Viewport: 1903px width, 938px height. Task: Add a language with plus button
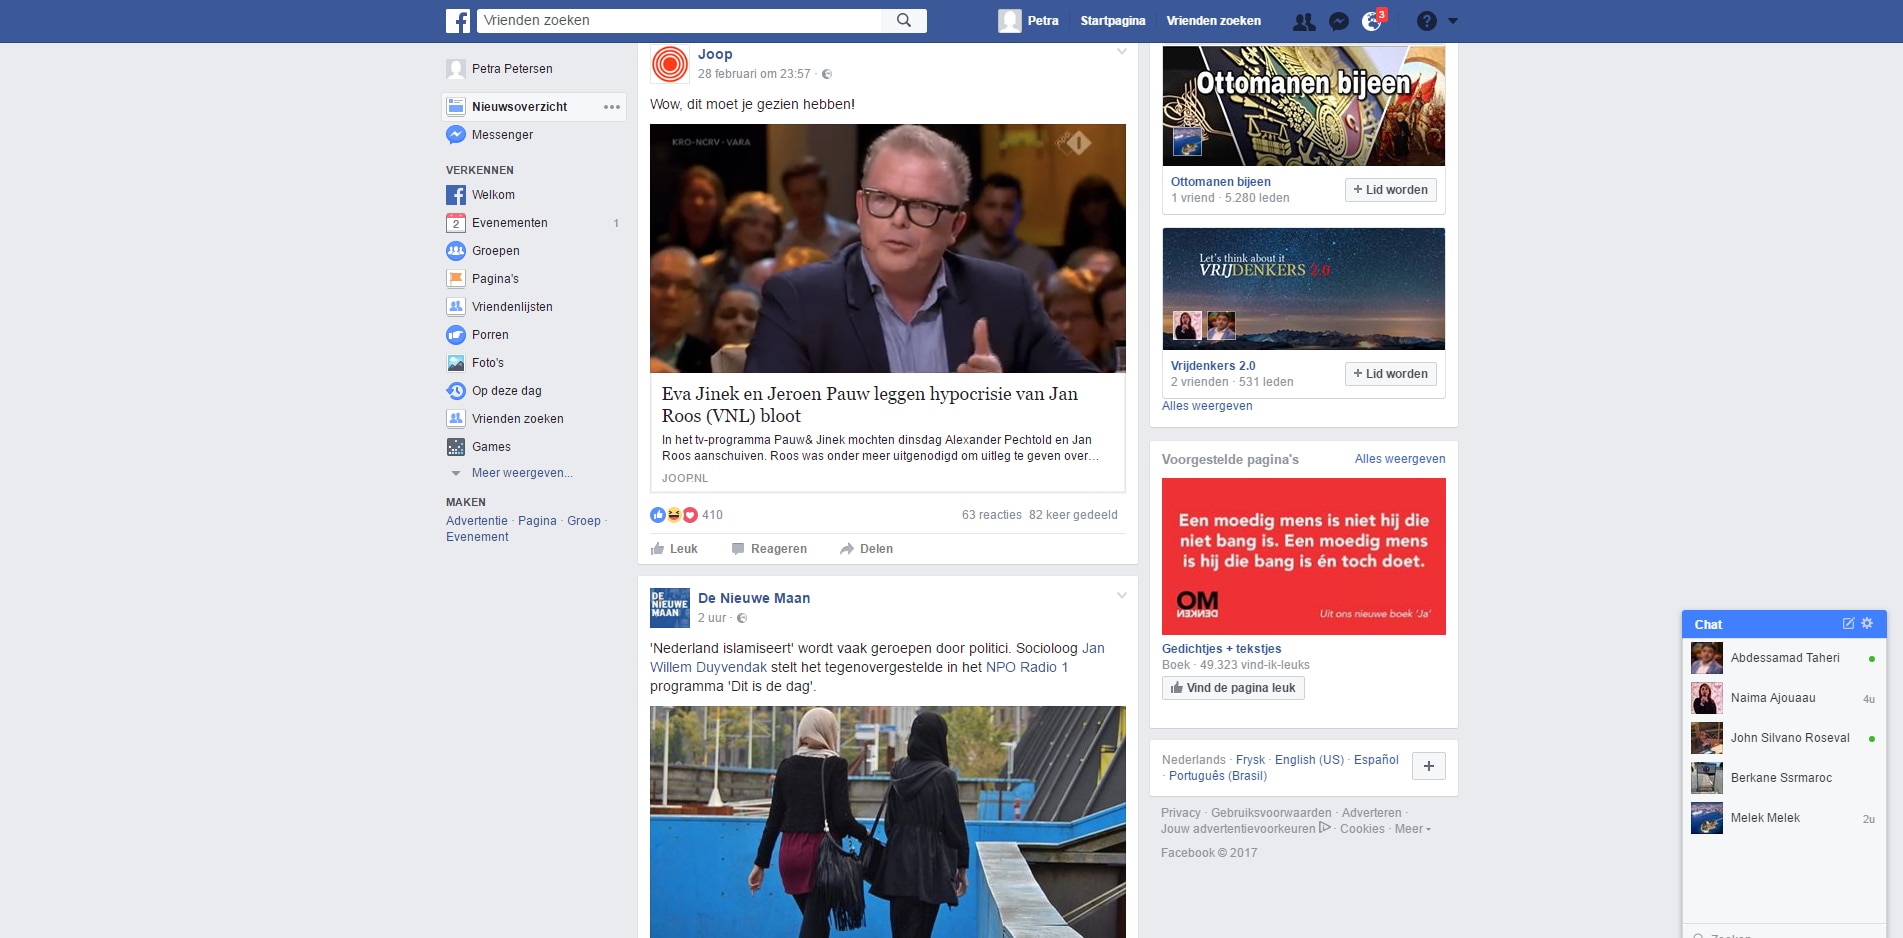point(1429,766)
